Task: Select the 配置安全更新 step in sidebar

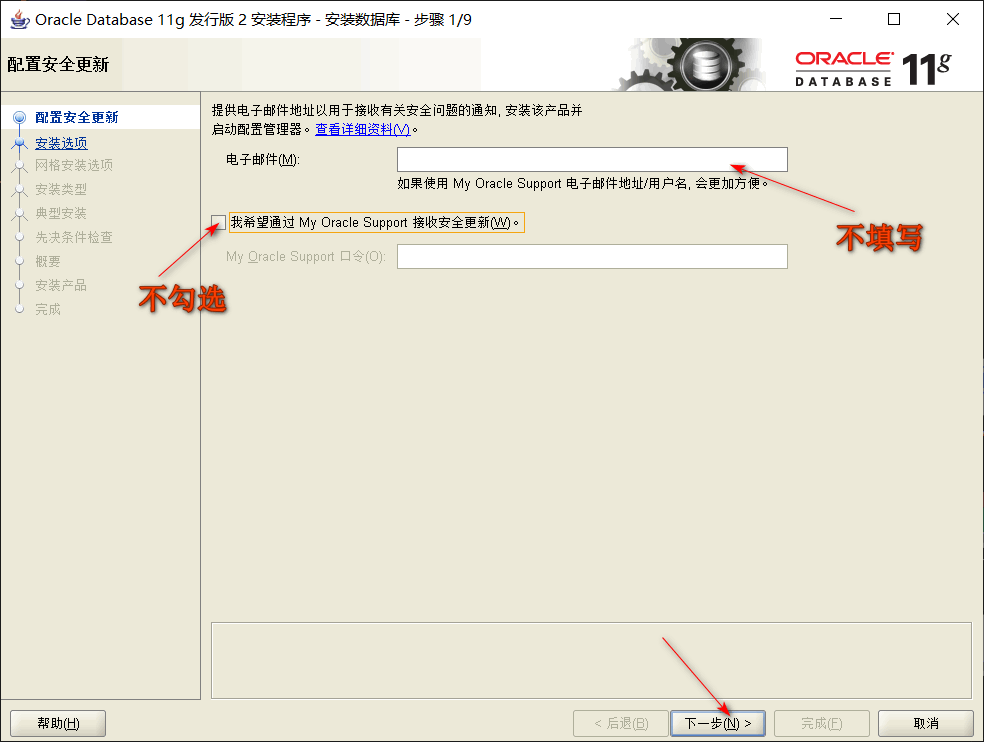Action: pos(77,117)
